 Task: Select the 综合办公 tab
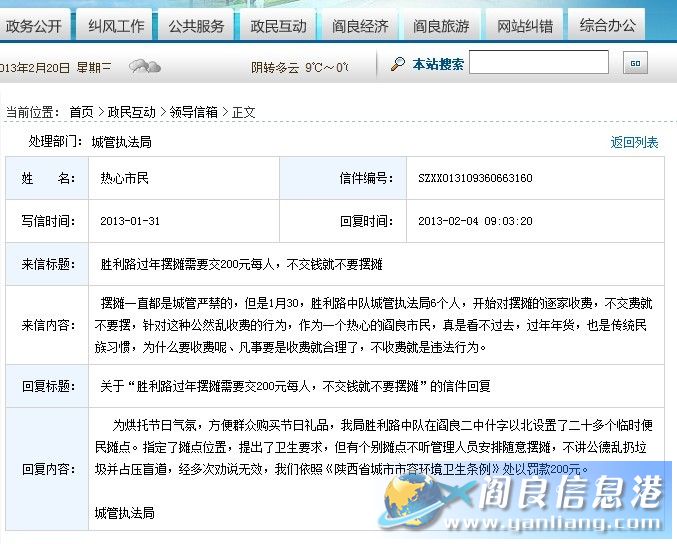click(607, 25)
